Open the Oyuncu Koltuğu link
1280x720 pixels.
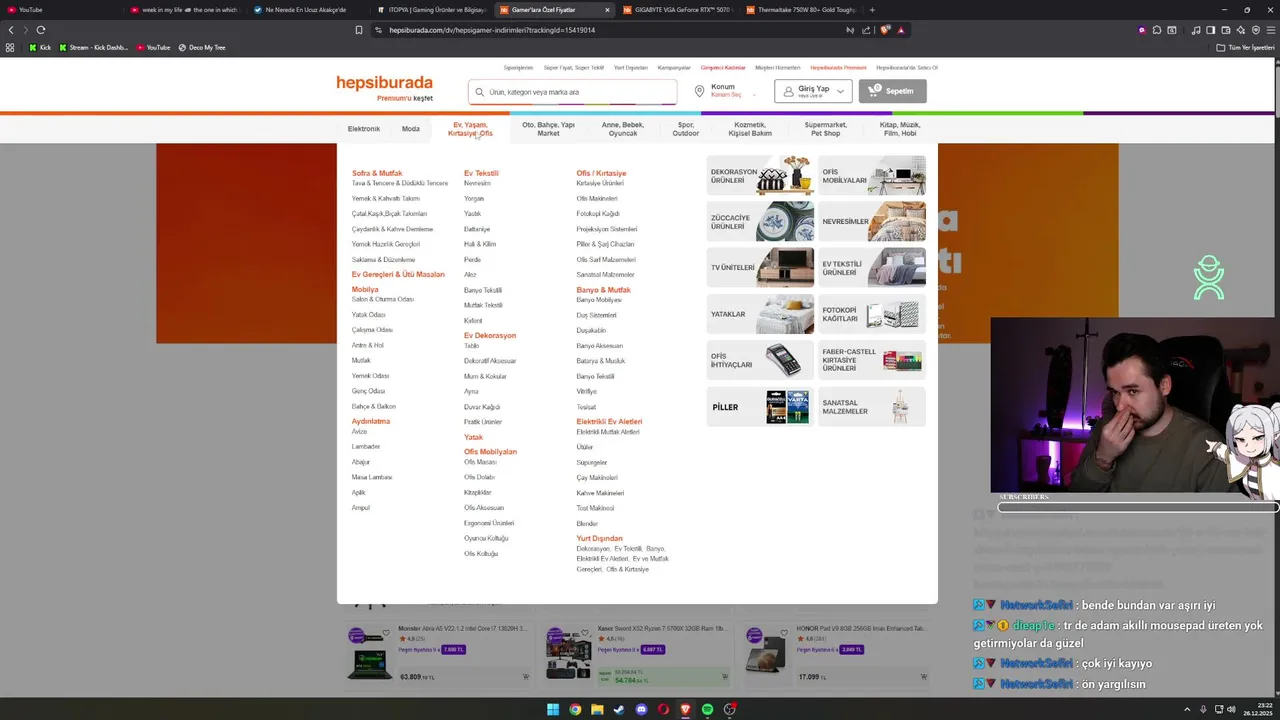click(486, 538)
